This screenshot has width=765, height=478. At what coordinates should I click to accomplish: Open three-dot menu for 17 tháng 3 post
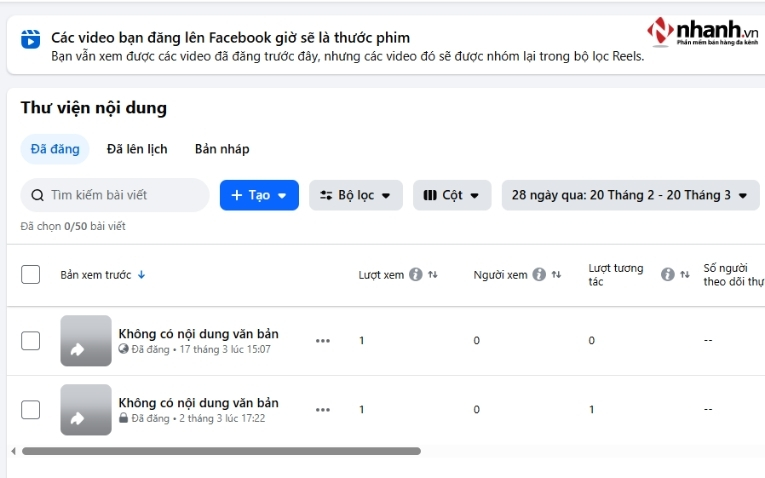coord(323,340)
